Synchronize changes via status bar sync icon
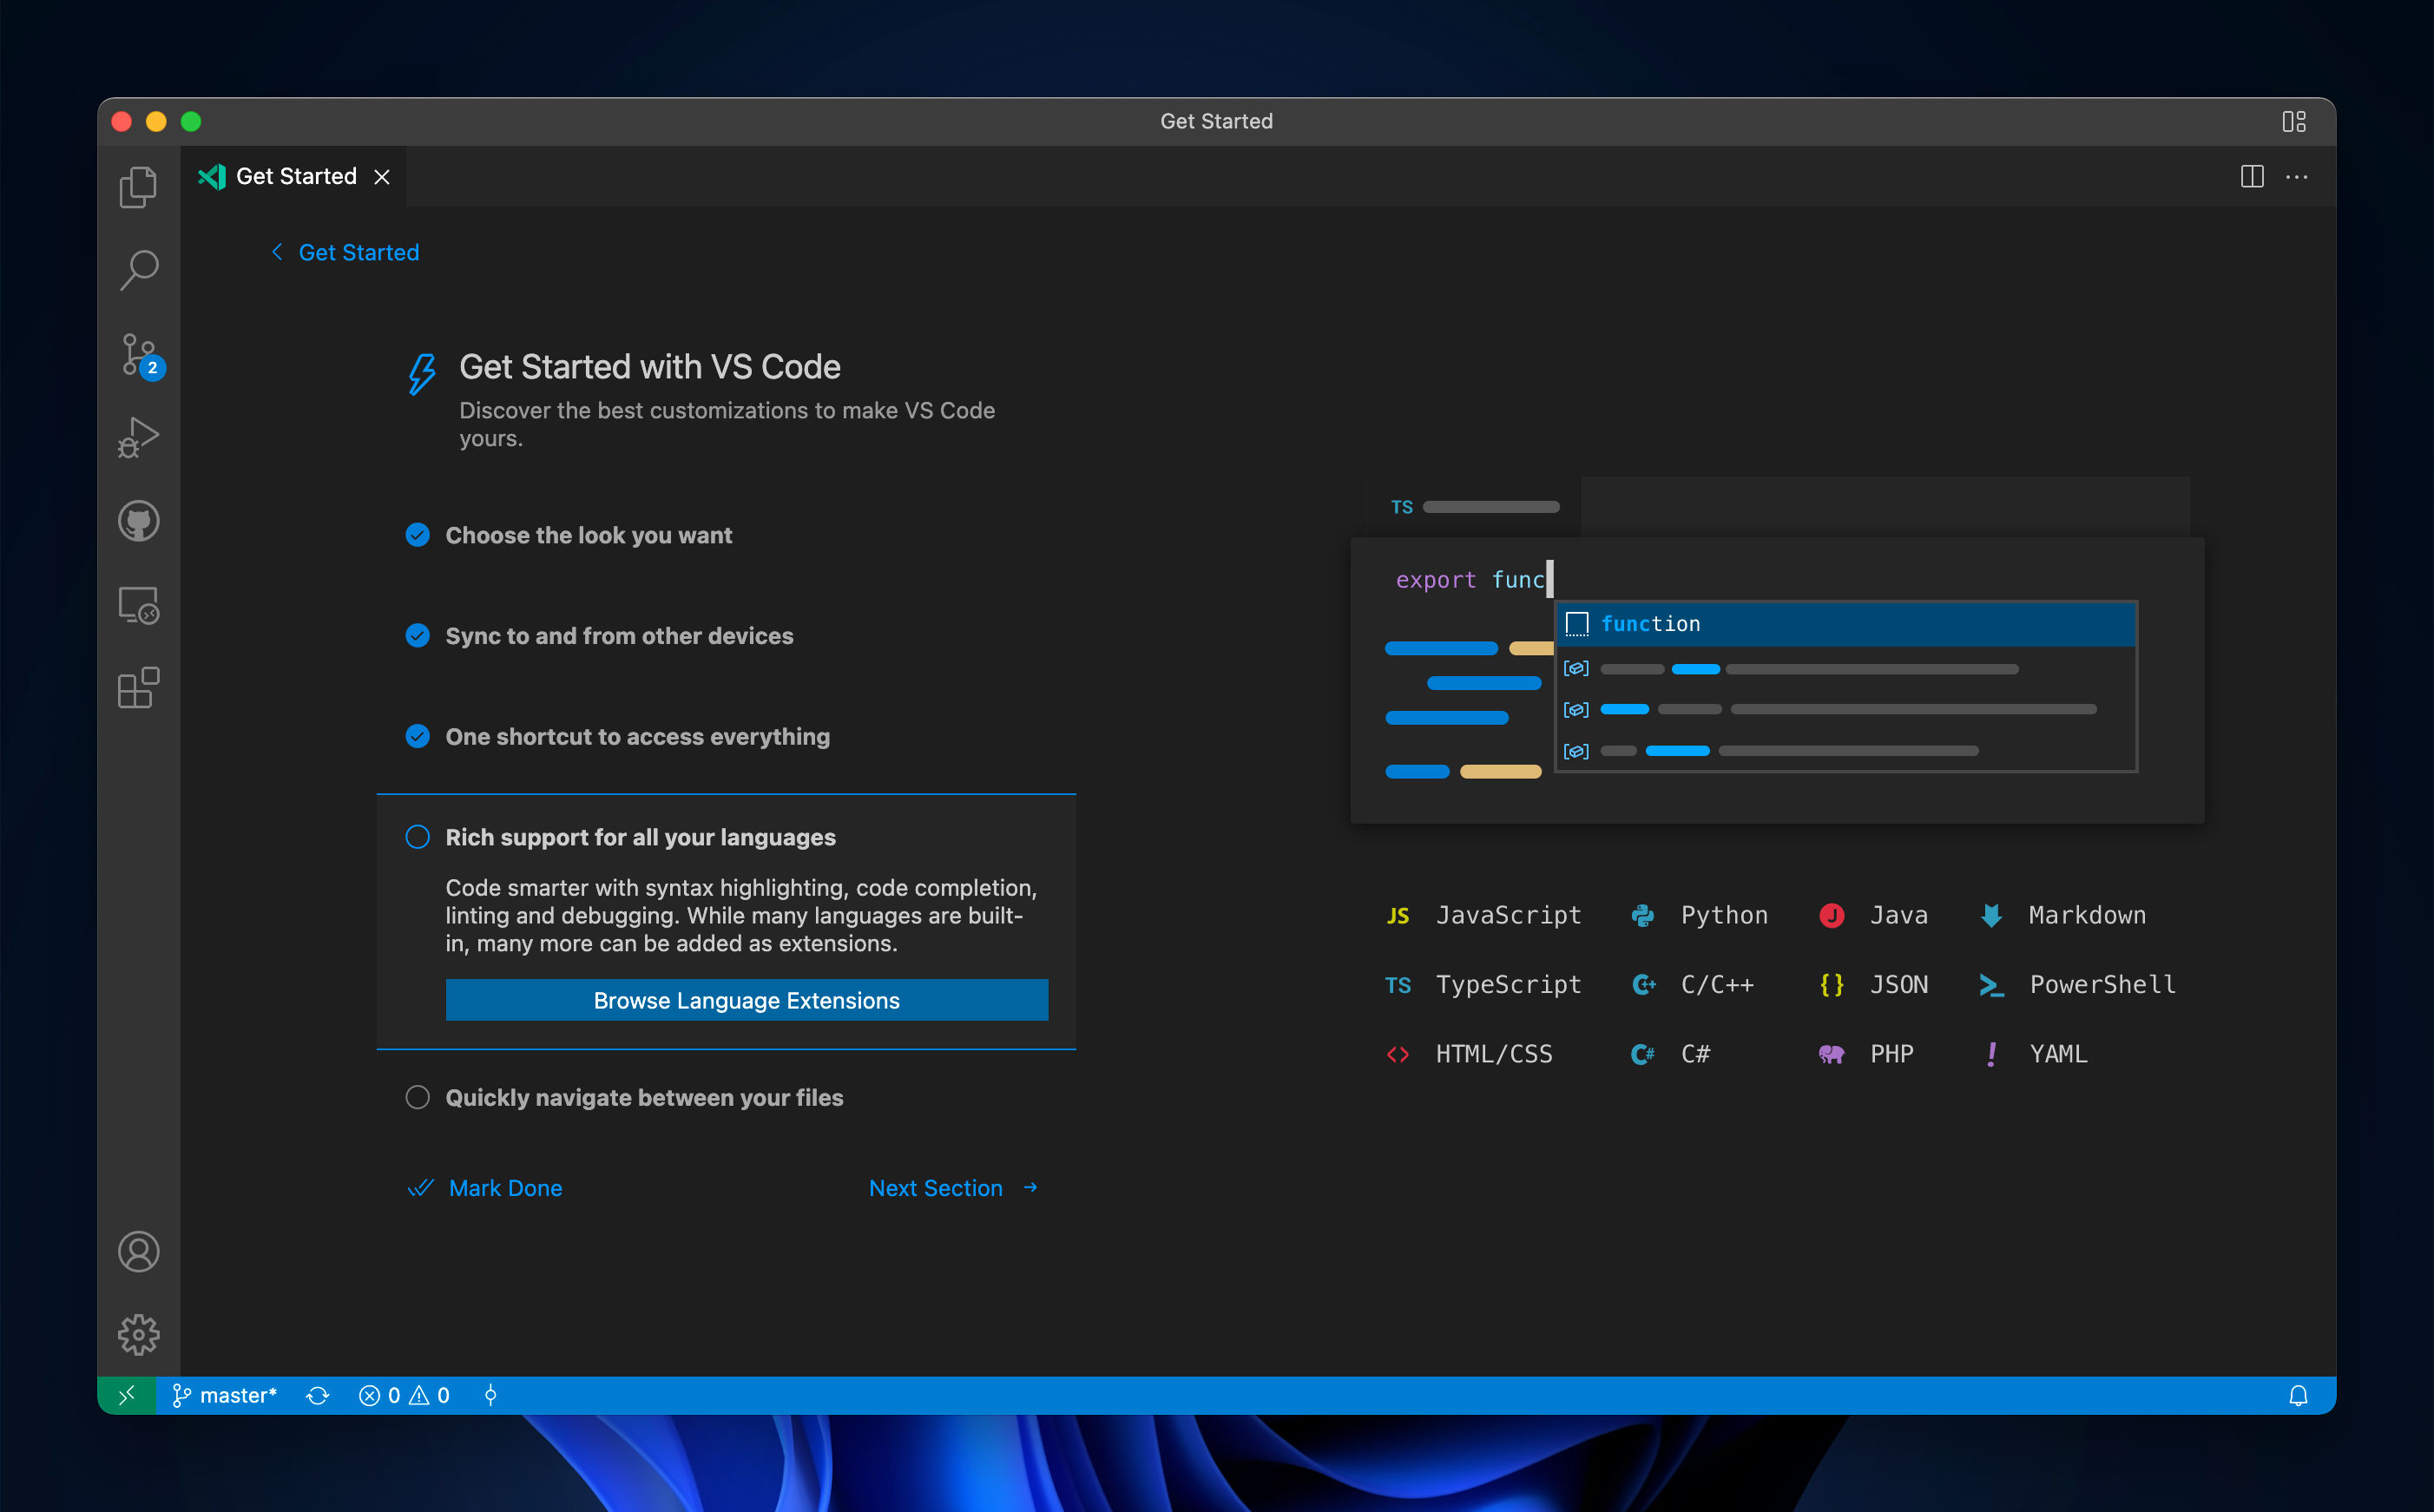The width and height of the screenshot is (2434, 1512). (x=318, y=1395)
